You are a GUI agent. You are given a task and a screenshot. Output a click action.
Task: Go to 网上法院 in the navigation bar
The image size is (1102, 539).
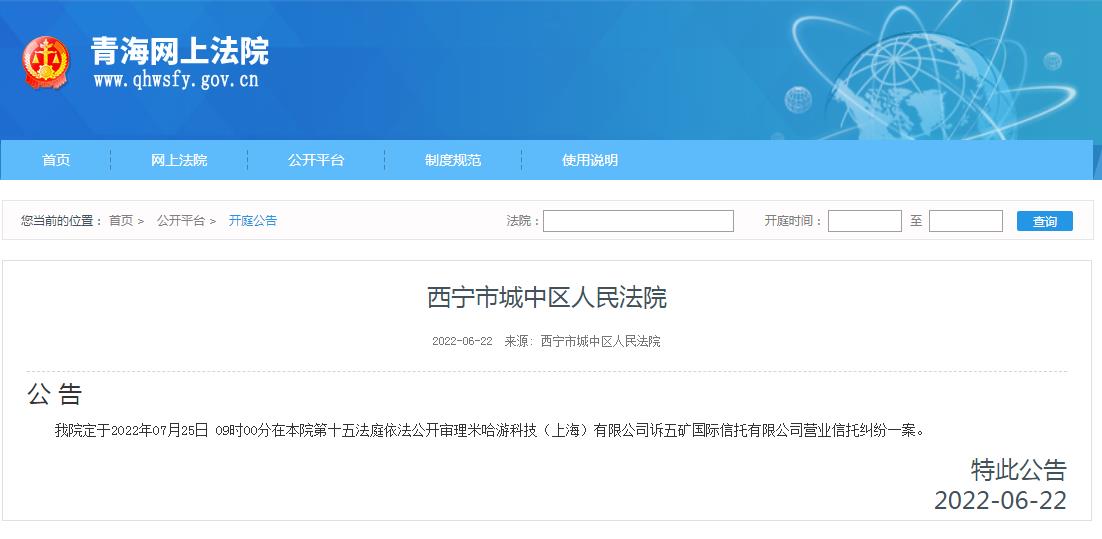(x=179, y=160)
